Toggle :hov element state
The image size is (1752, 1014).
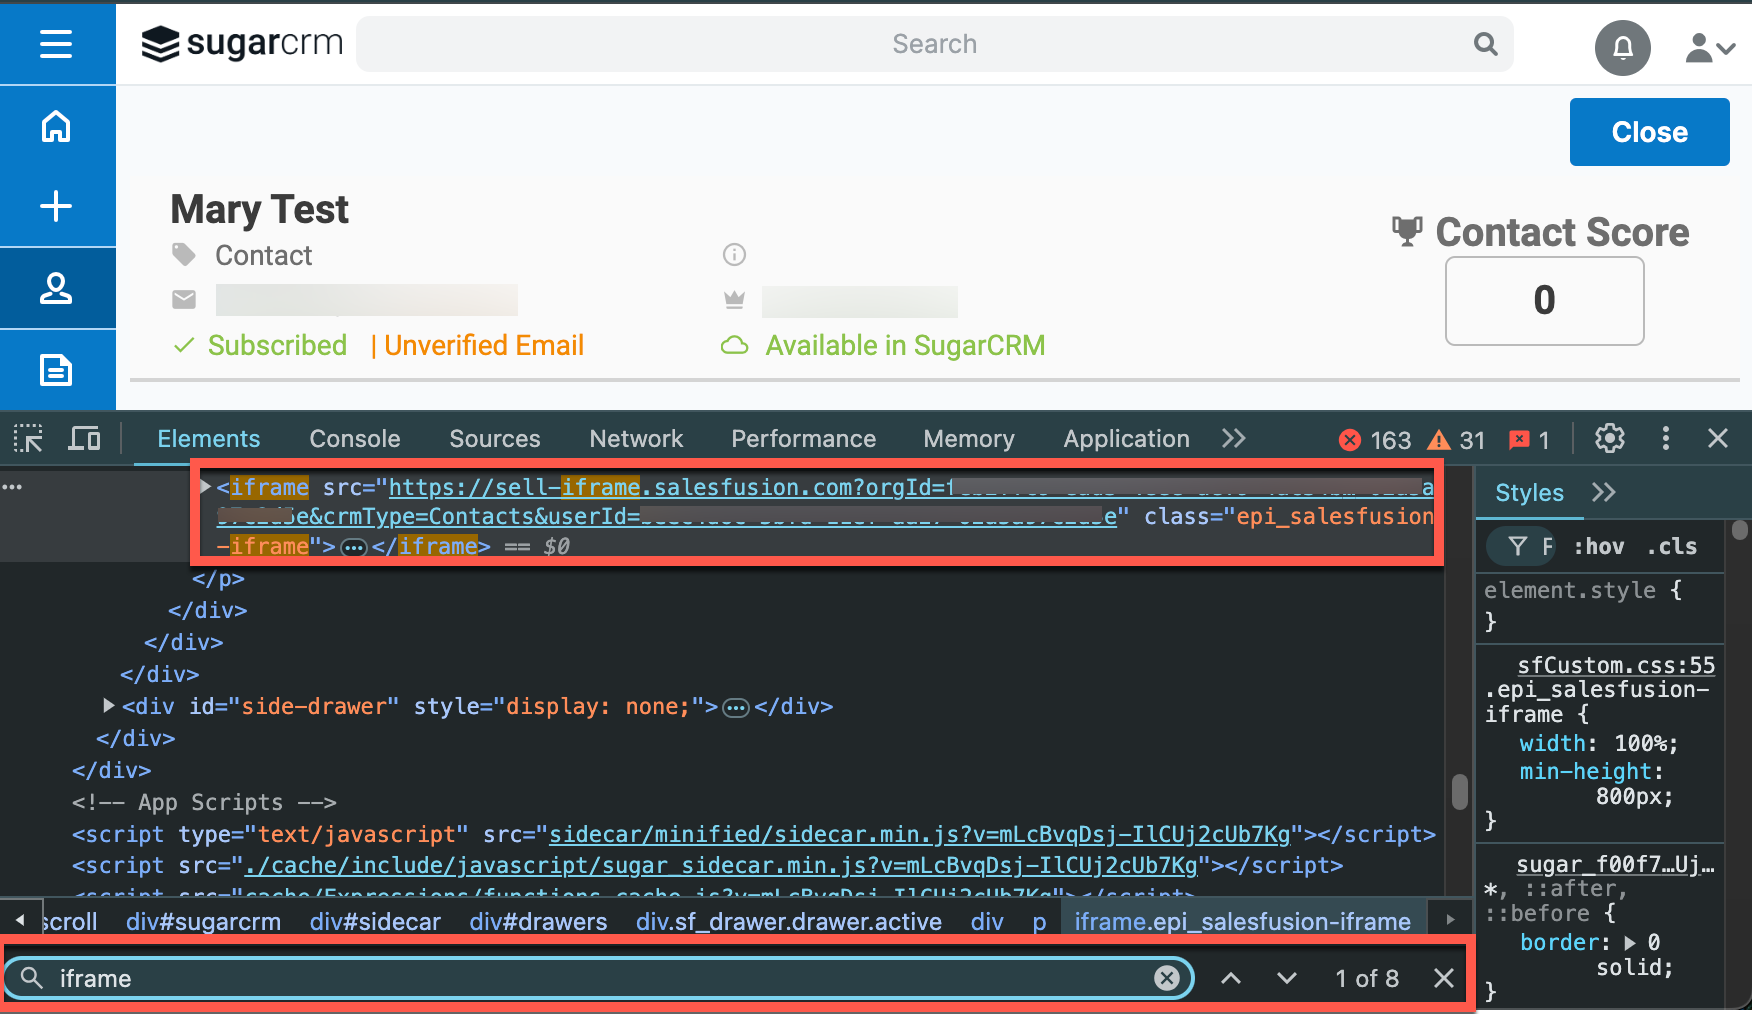click(1598, 546)
